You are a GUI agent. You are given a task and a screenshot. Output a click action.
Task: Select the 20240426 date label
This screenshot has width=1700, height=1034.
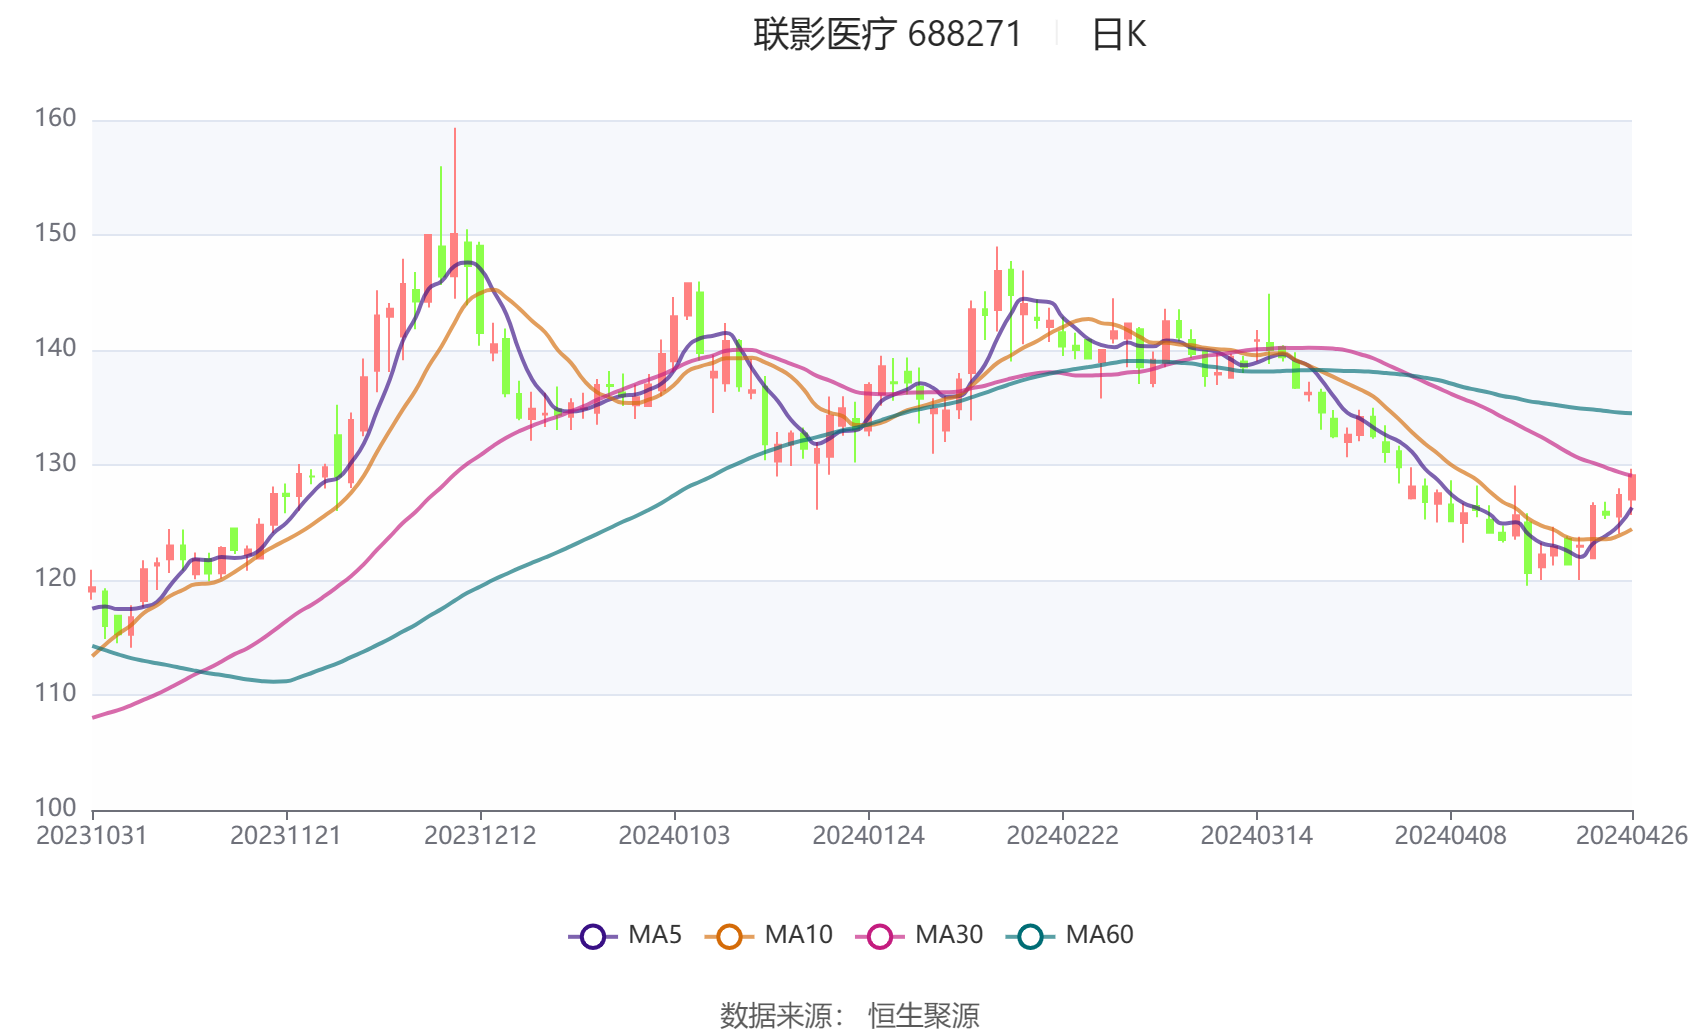click(x=1632, y=836)
